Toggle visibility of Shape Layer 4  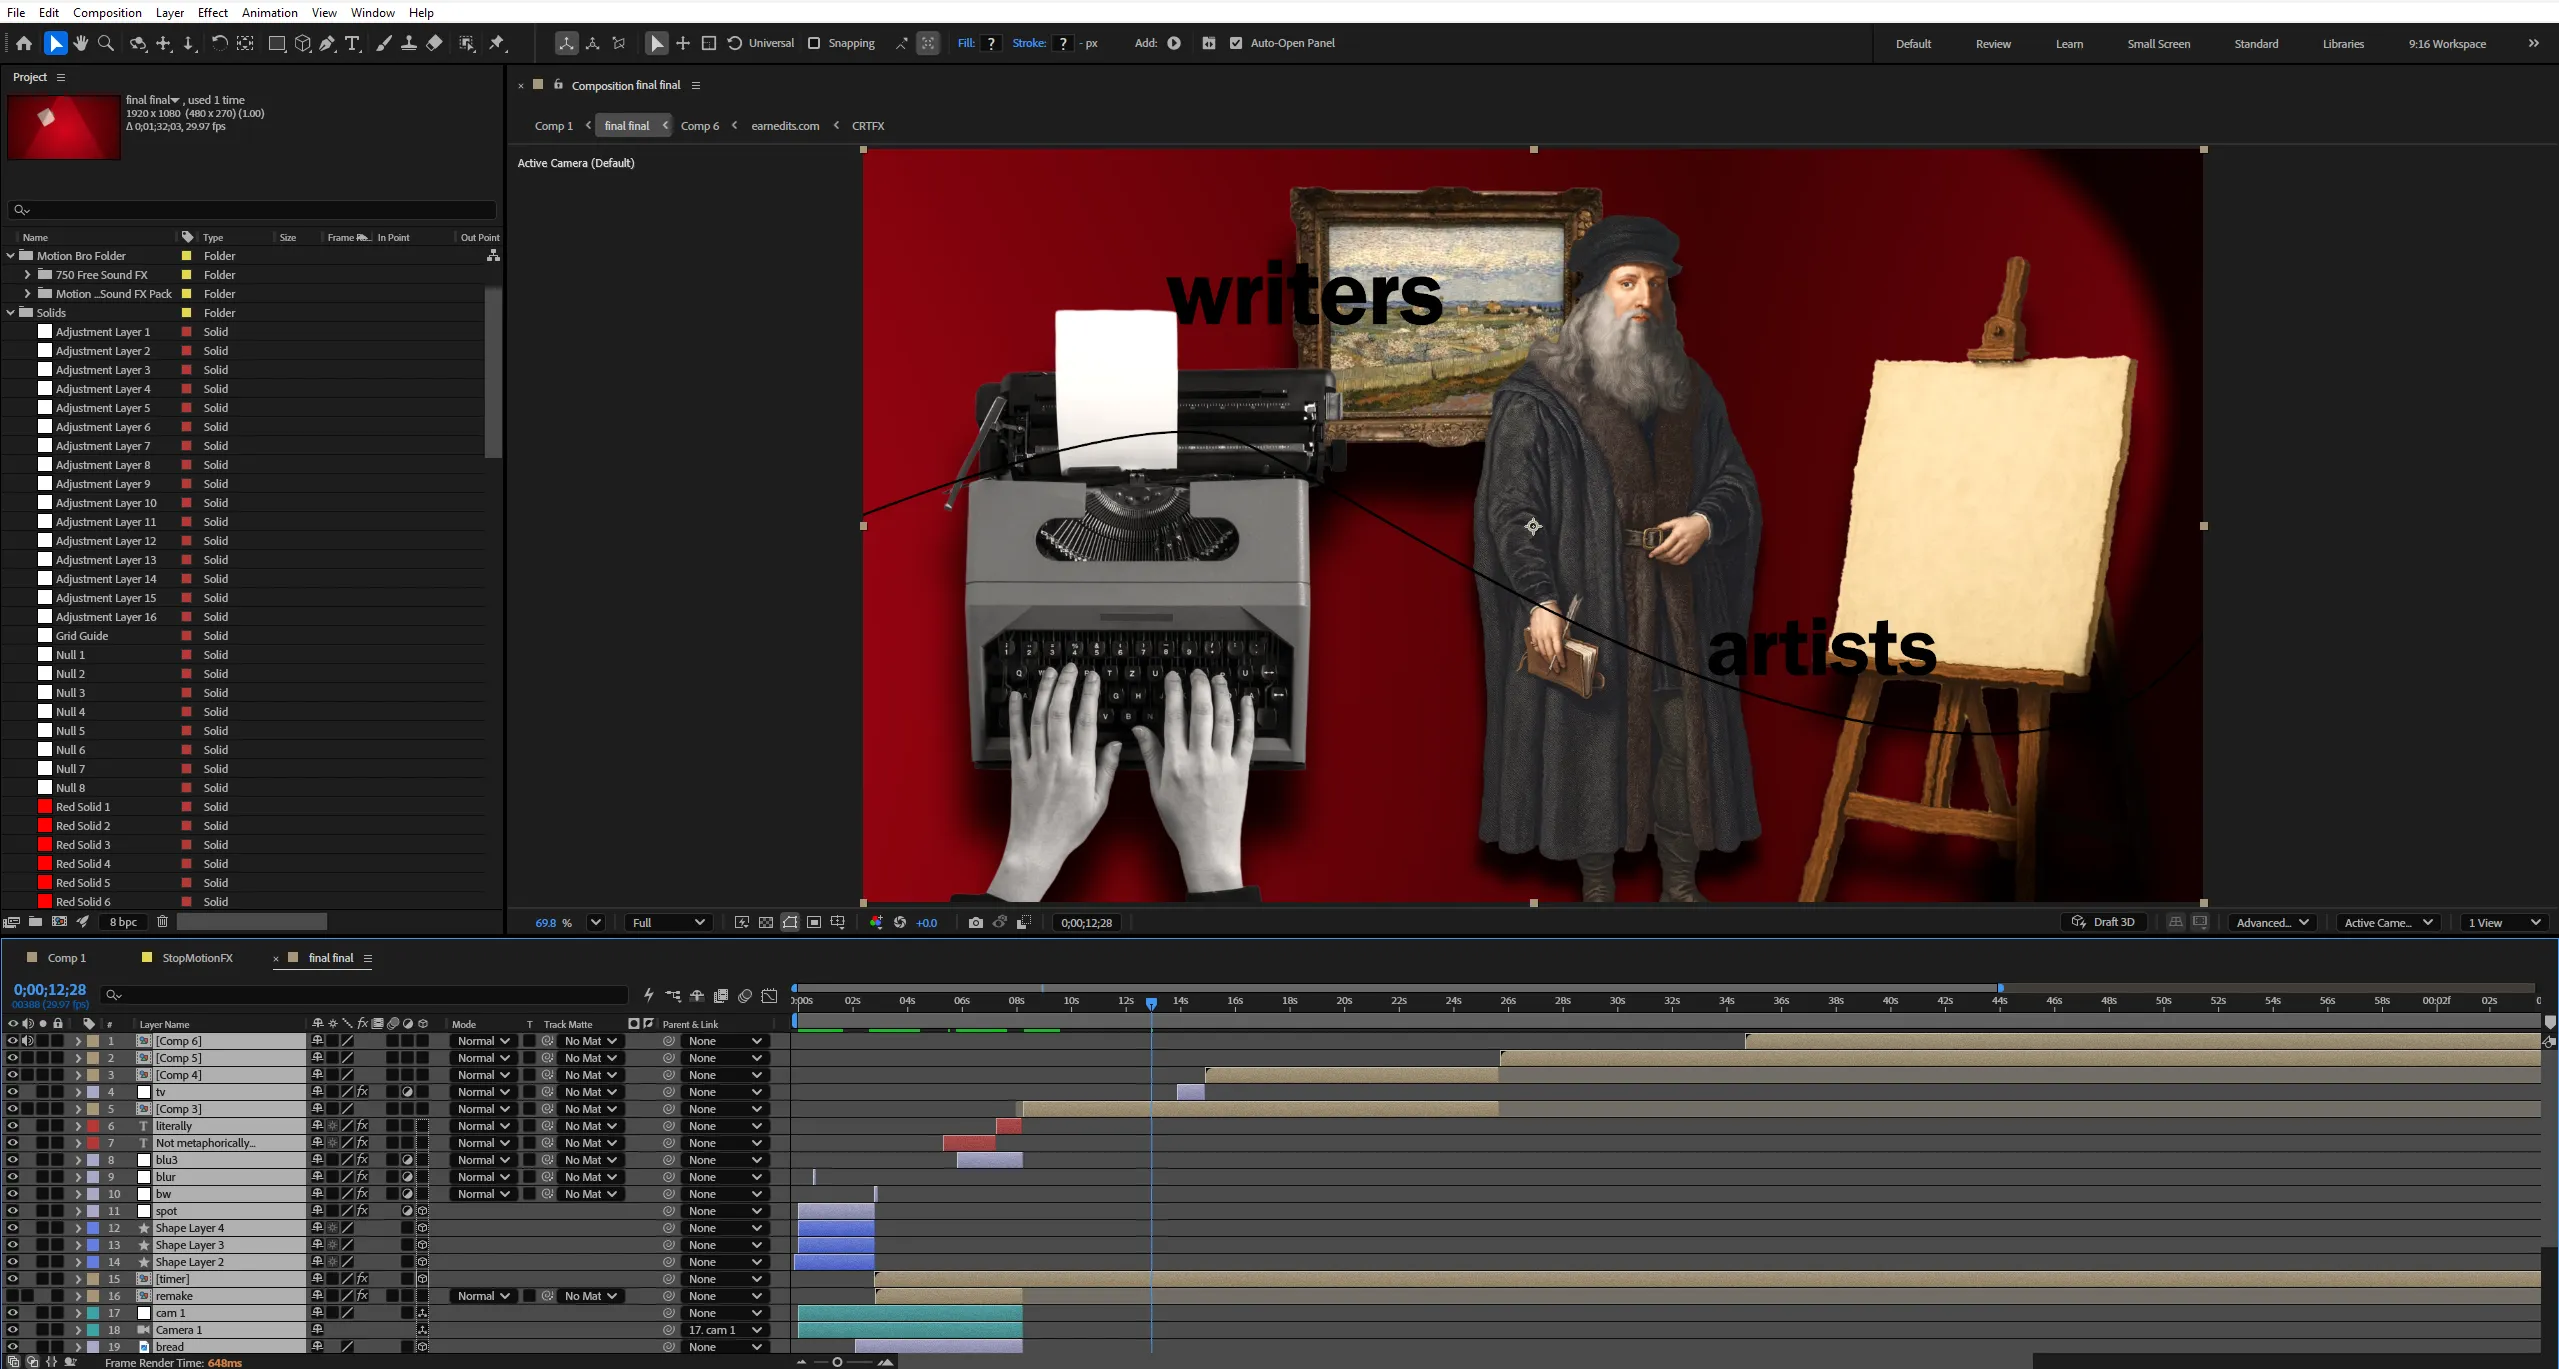[12, 1228]
